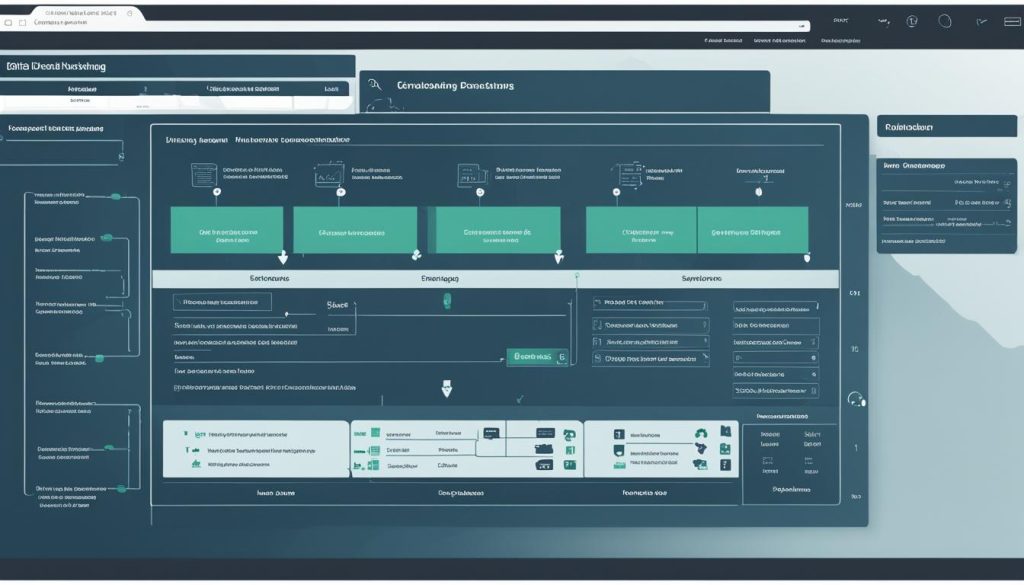Viewport: 1024px width, 585px height.
Task: Click the magnifier search icon in the header panel
Action: 374,84
